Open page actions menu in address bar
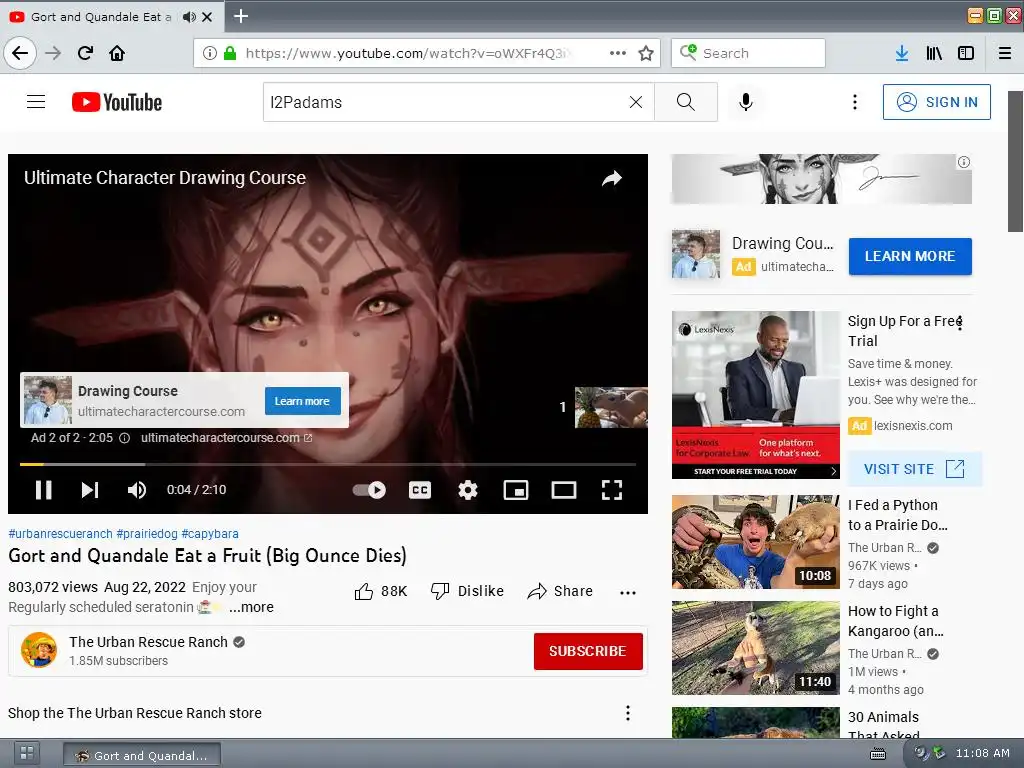The height and width of the screenshot is (768, 1024). 618,53
